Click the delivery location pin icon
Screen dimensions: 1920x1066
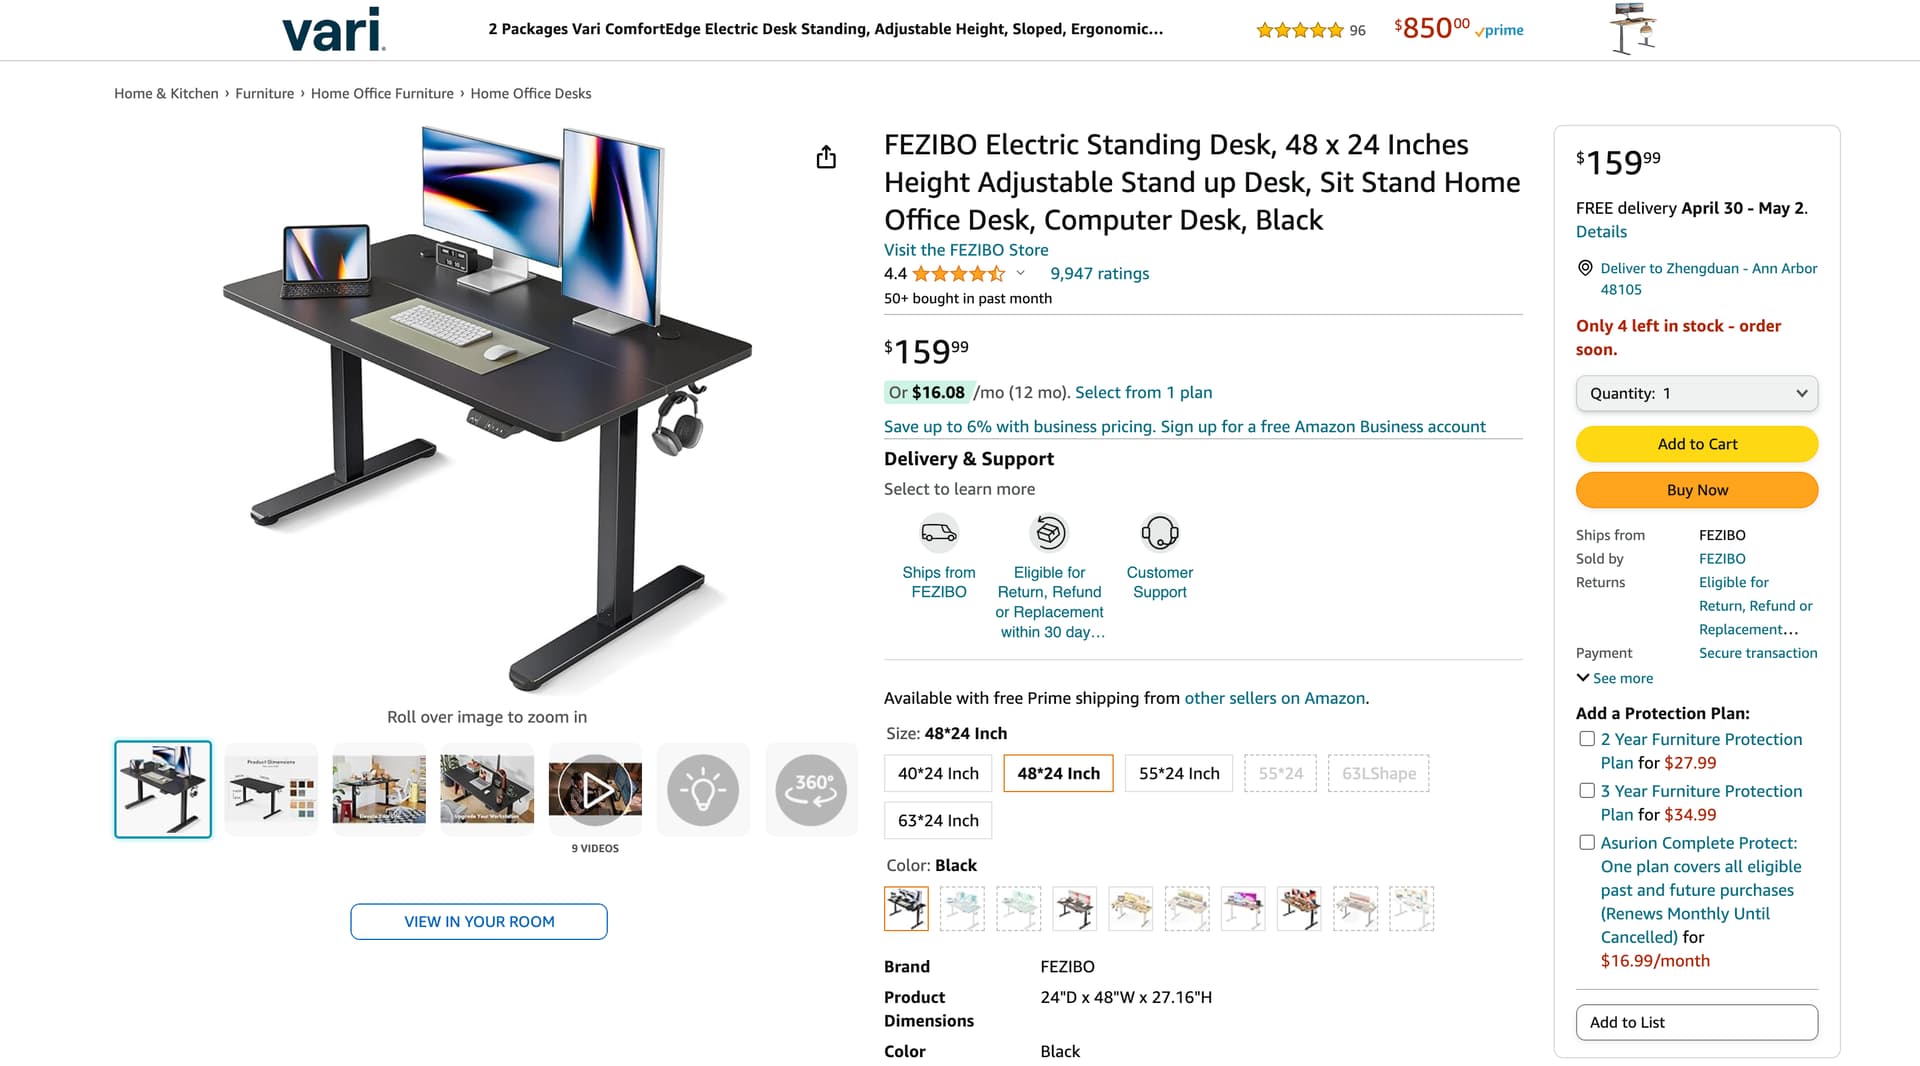(x=1585, y=268)
